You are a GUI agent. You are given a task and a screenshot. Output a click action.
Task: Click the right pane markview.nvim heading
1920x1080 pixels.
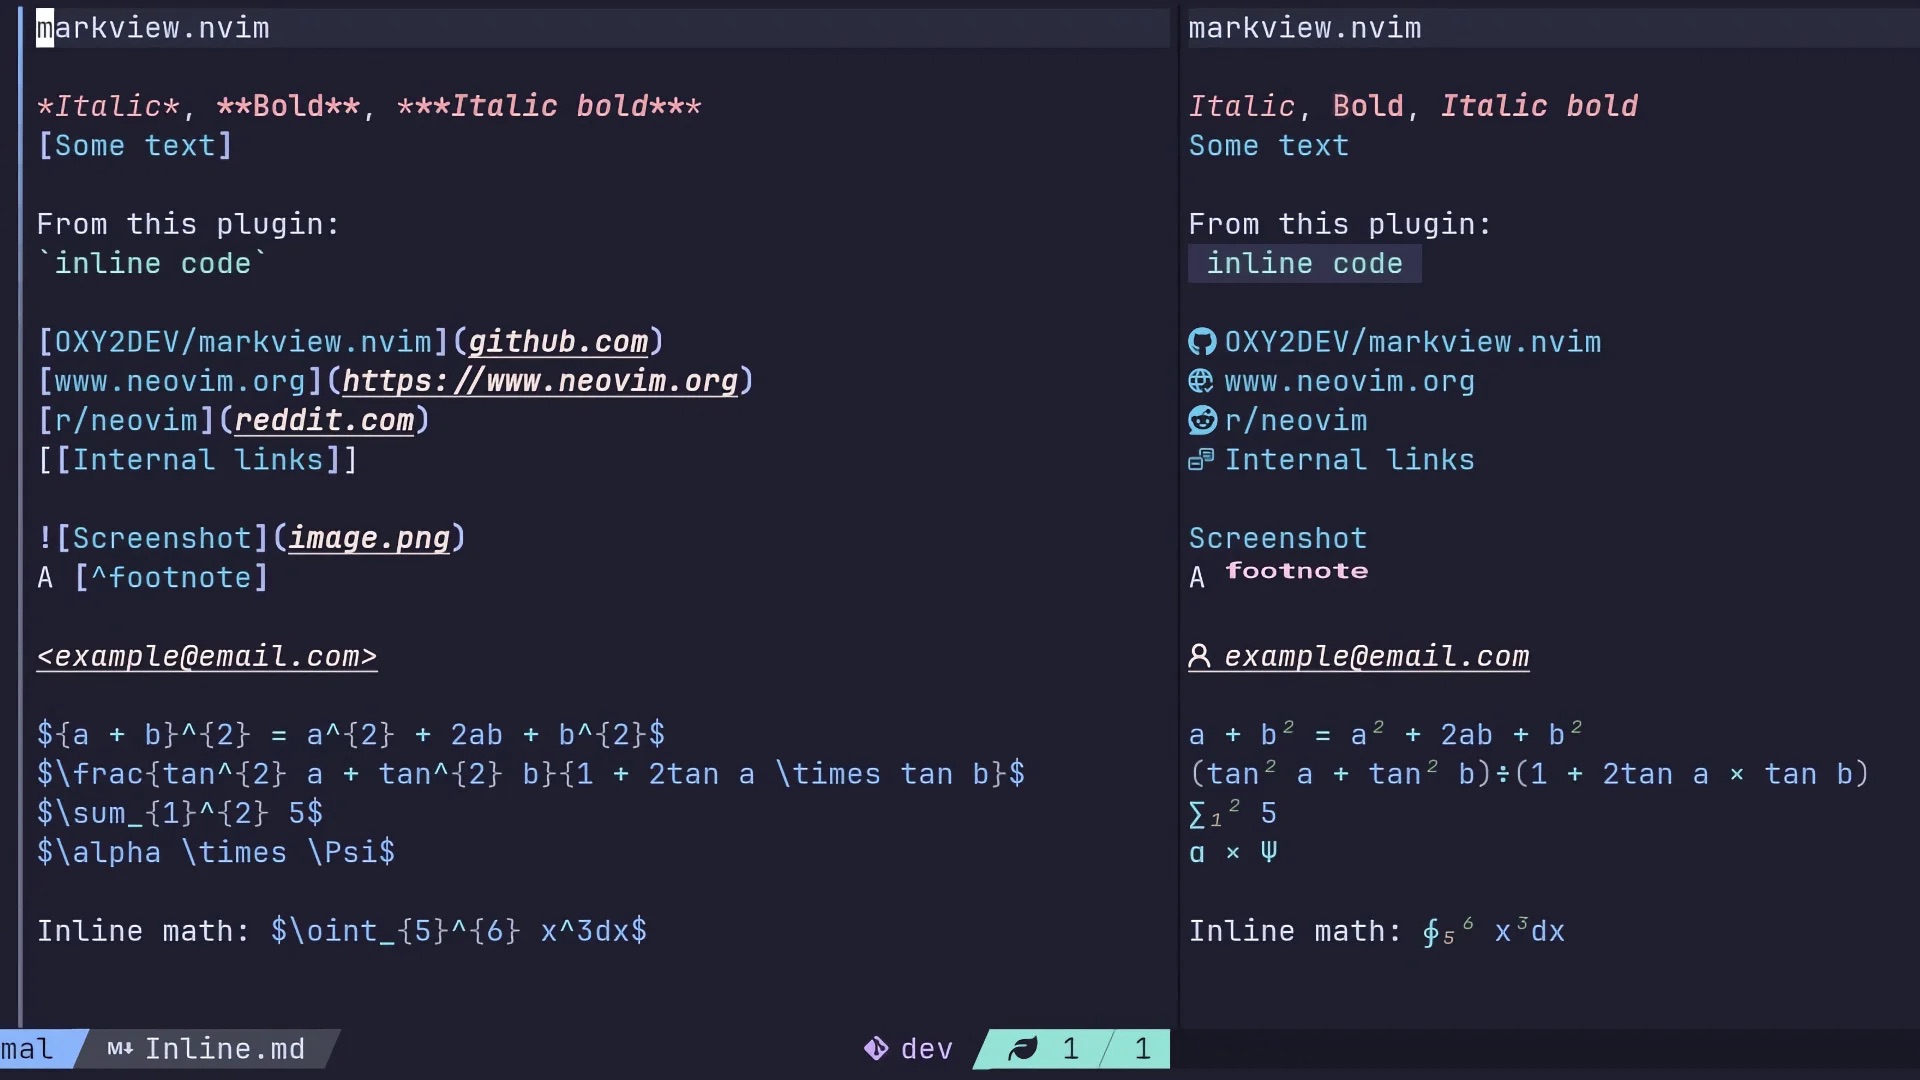pyautogui.click(x=1304, y=28)
